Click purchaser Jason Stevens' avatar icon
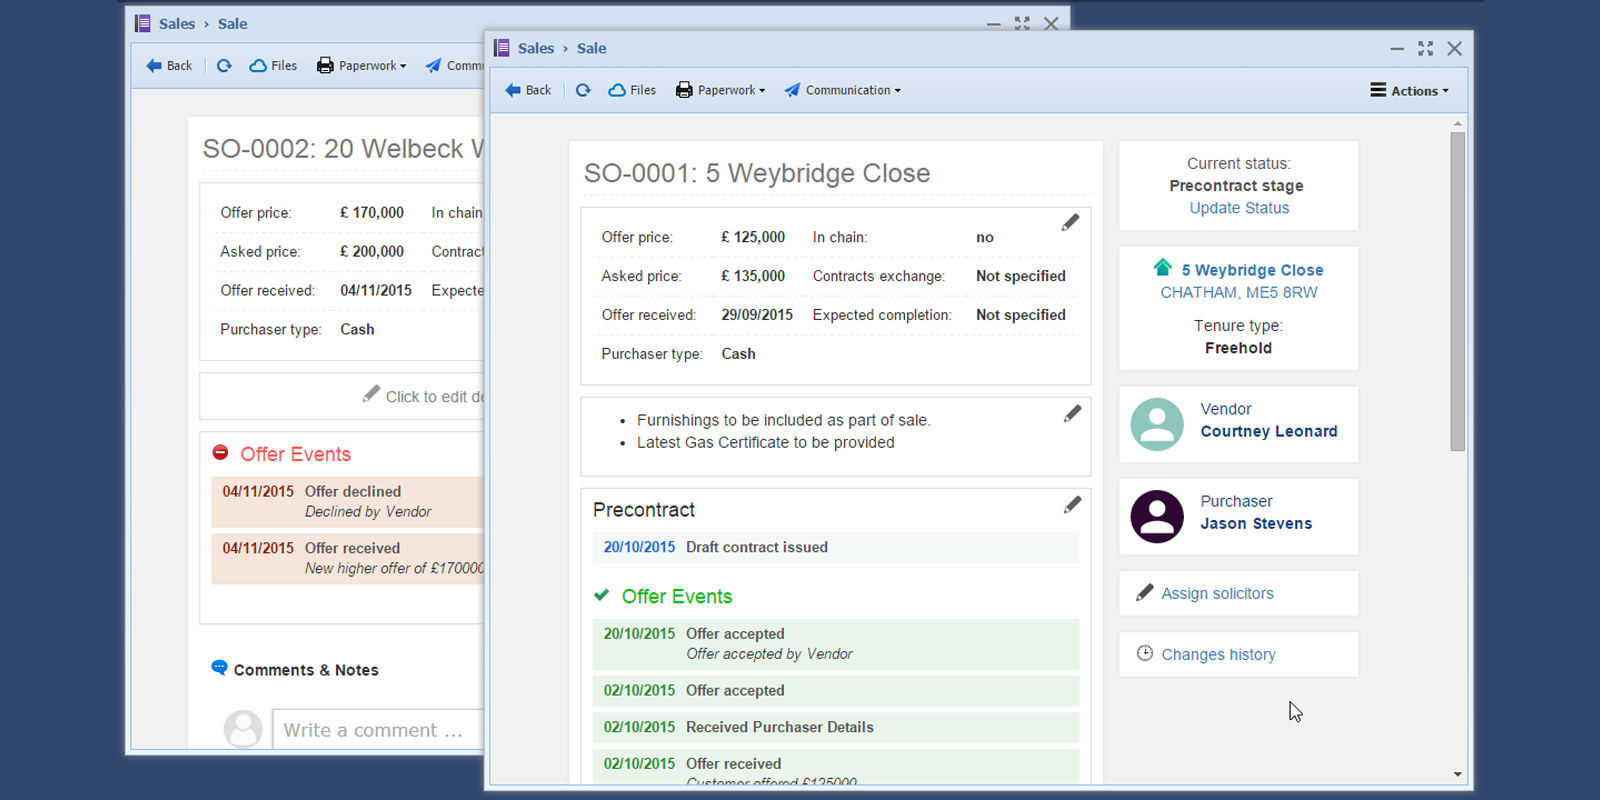Viewport: 1600px width, 800px height. click(1157, 516)
